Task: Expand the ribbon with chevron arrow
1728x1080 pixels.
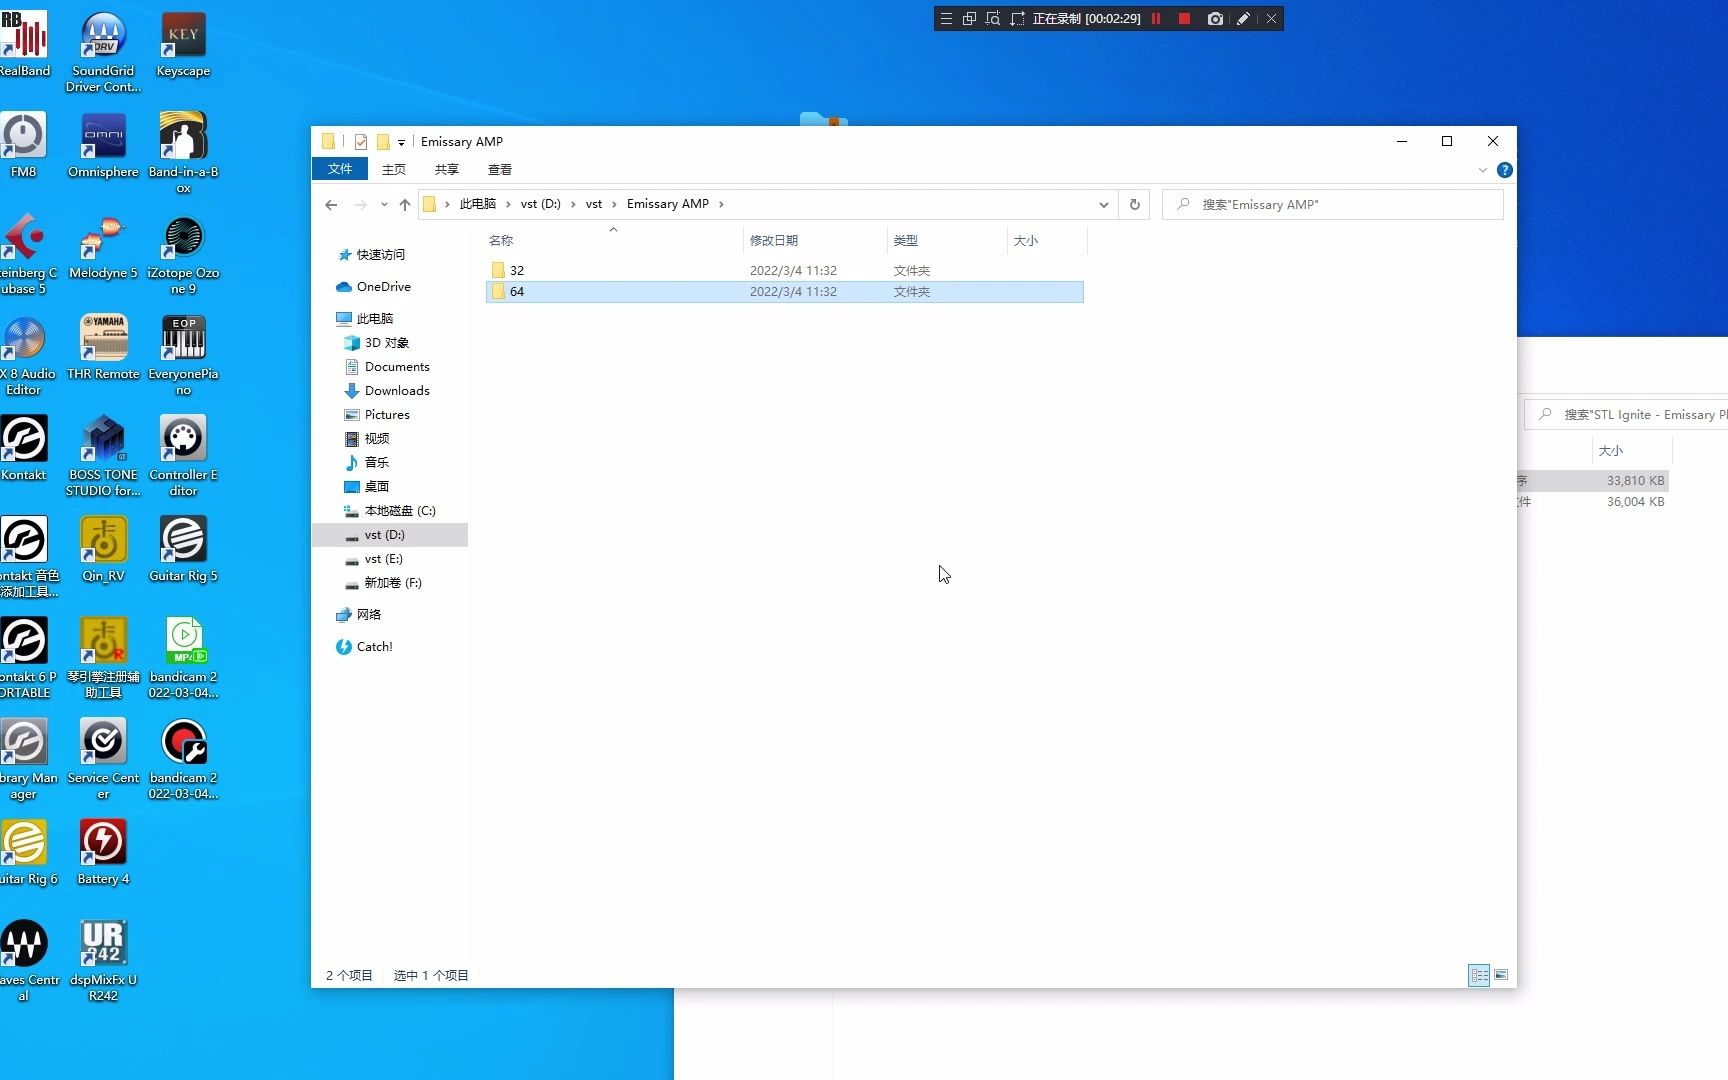Action: click(1482, 170)
